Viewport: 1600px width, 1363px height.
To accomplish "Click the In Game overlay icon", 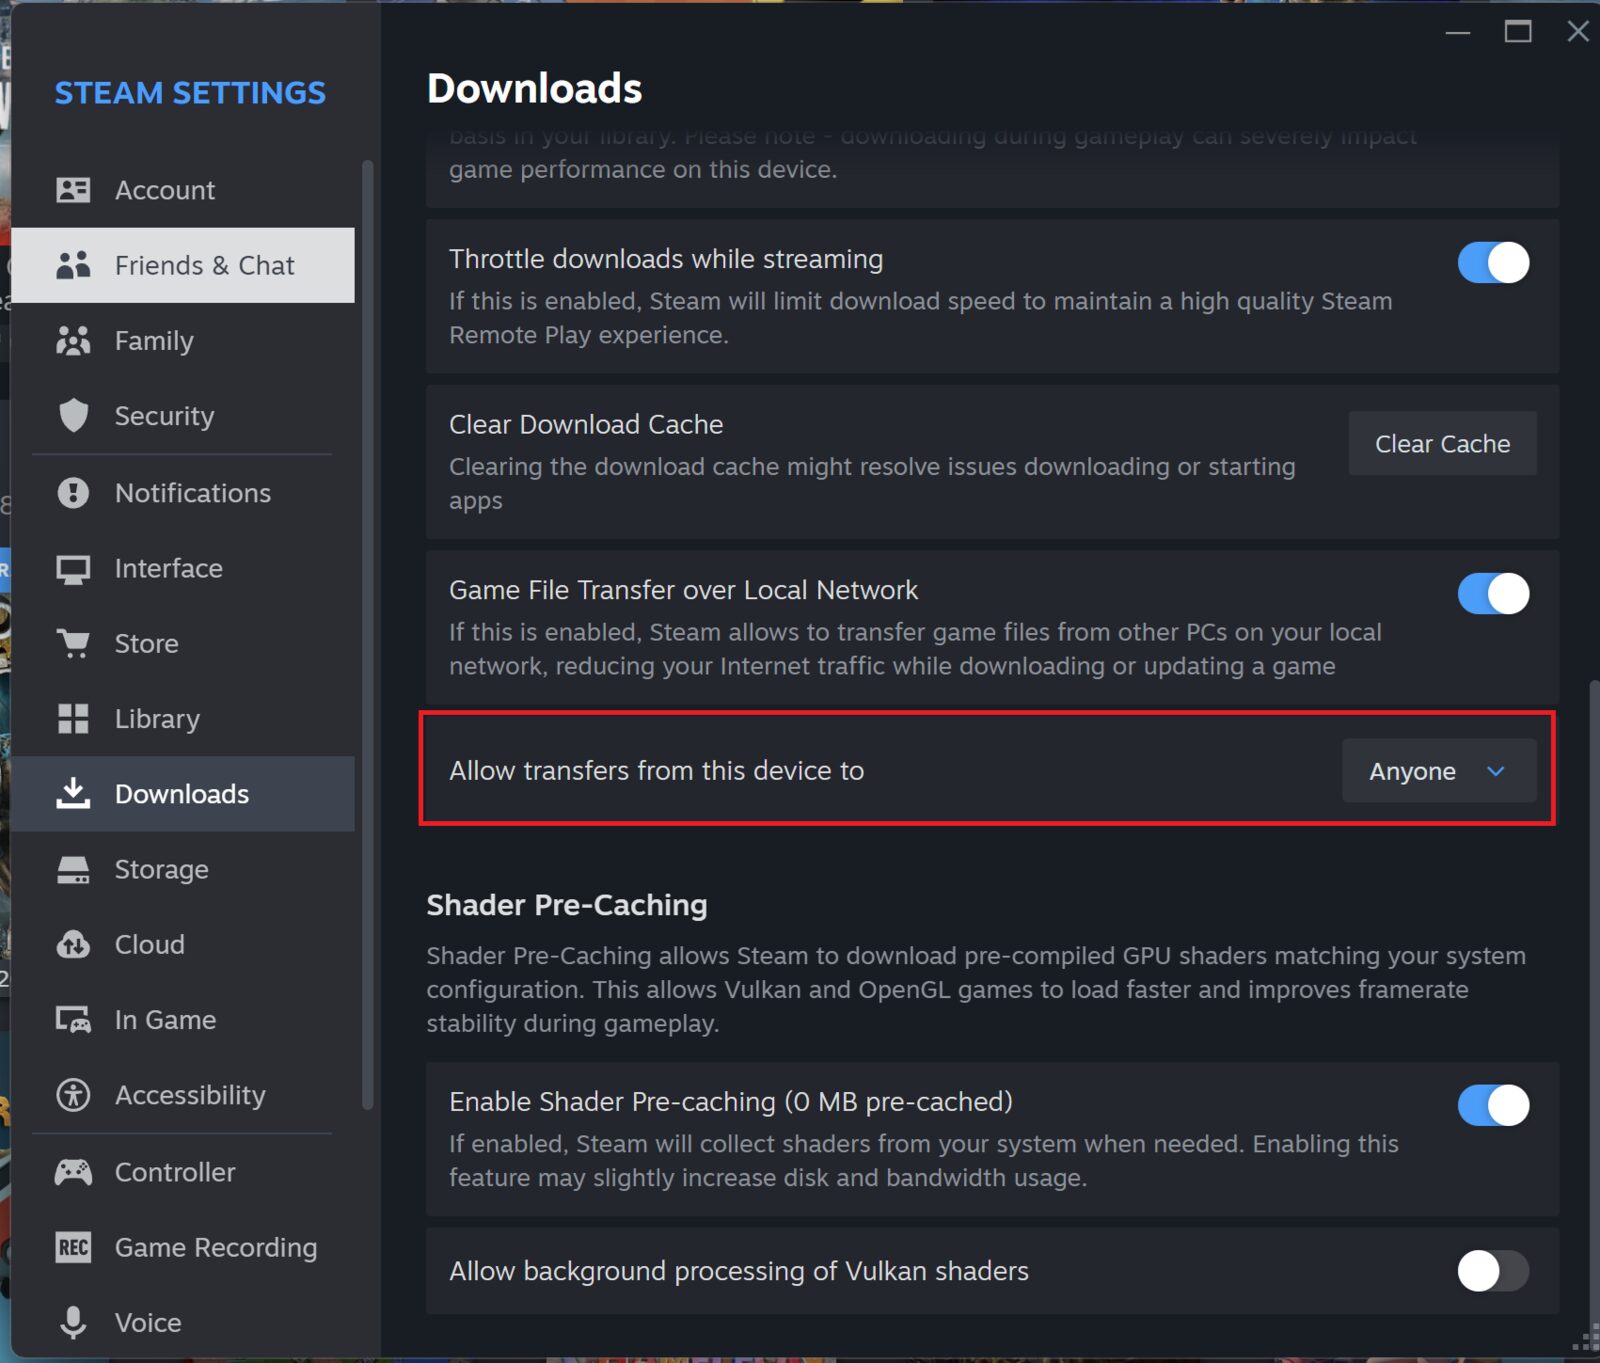I will pos(73,1020).
